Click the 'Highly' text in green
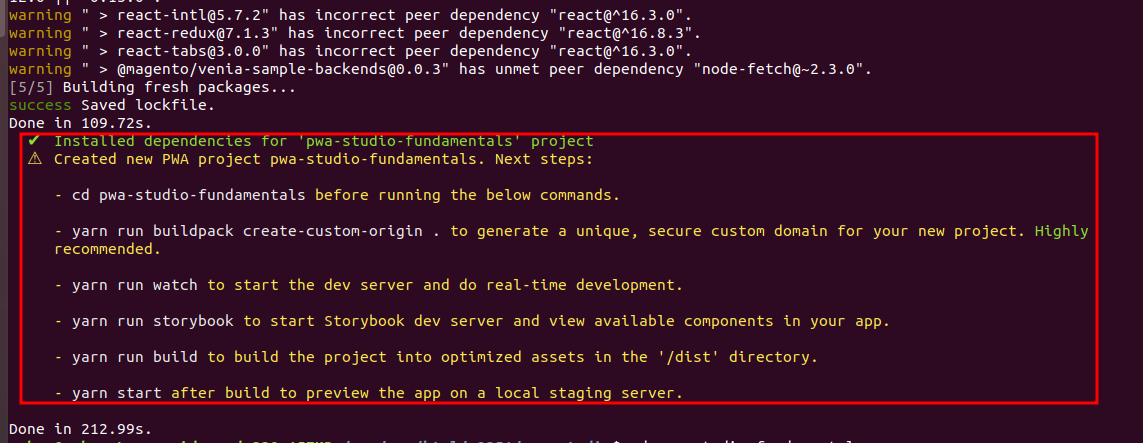1143x443 pixels. tap(1061, 232)
